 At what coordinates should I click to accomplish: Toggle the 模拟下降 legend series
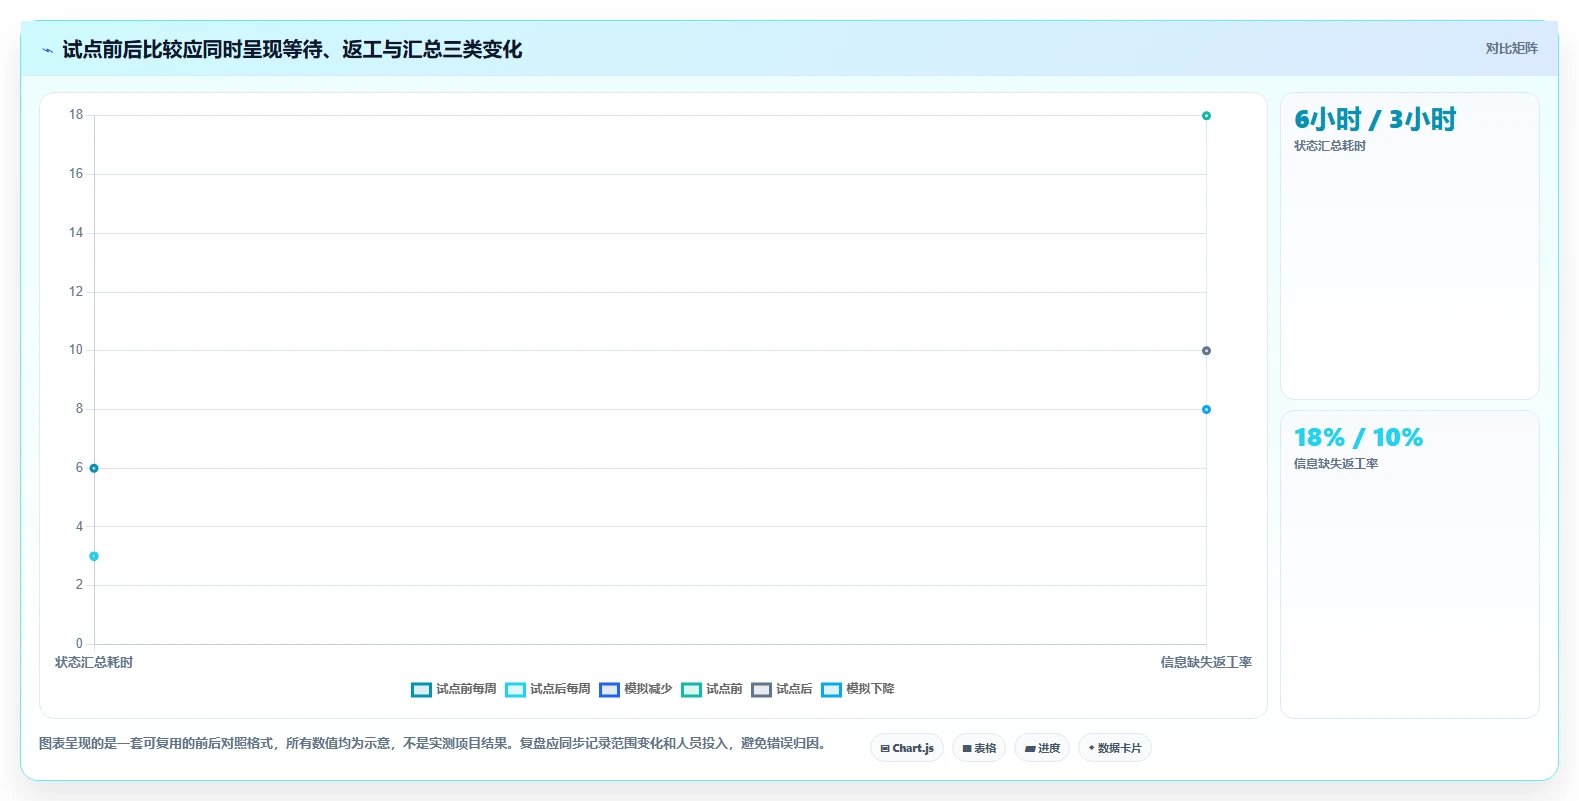pos(858,689)
